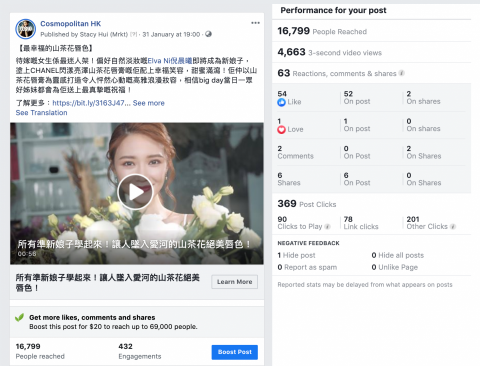Click the 432 Engagements stat
Image resolution: width=480 pixels, height=366 pixels.
pyautogui.click(x=140, y=351)
